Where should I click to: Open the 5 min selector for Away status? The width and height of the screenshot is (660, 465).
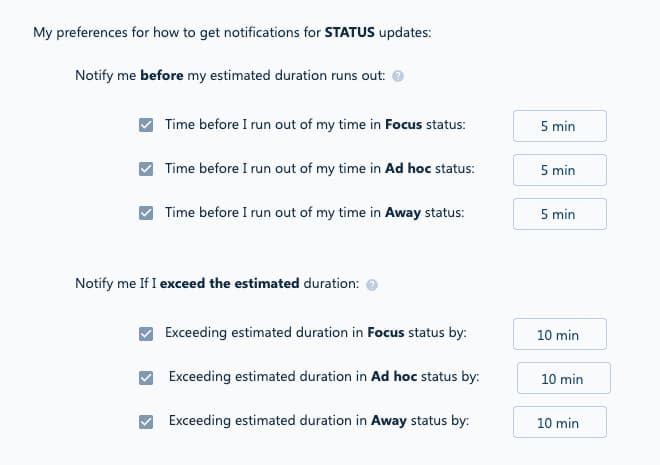click(560, 214)
